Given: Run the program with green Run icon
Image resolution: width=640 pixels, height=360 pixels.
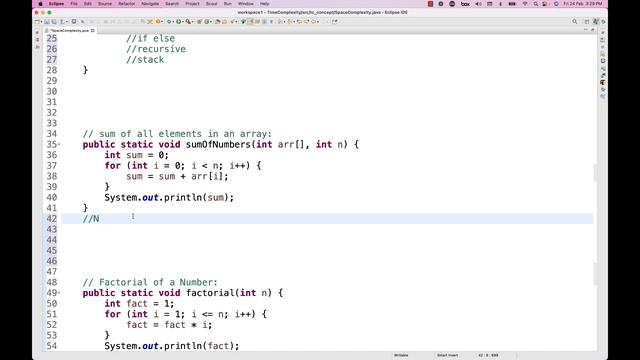Looking at the screenshot, I should pos(179,21).
